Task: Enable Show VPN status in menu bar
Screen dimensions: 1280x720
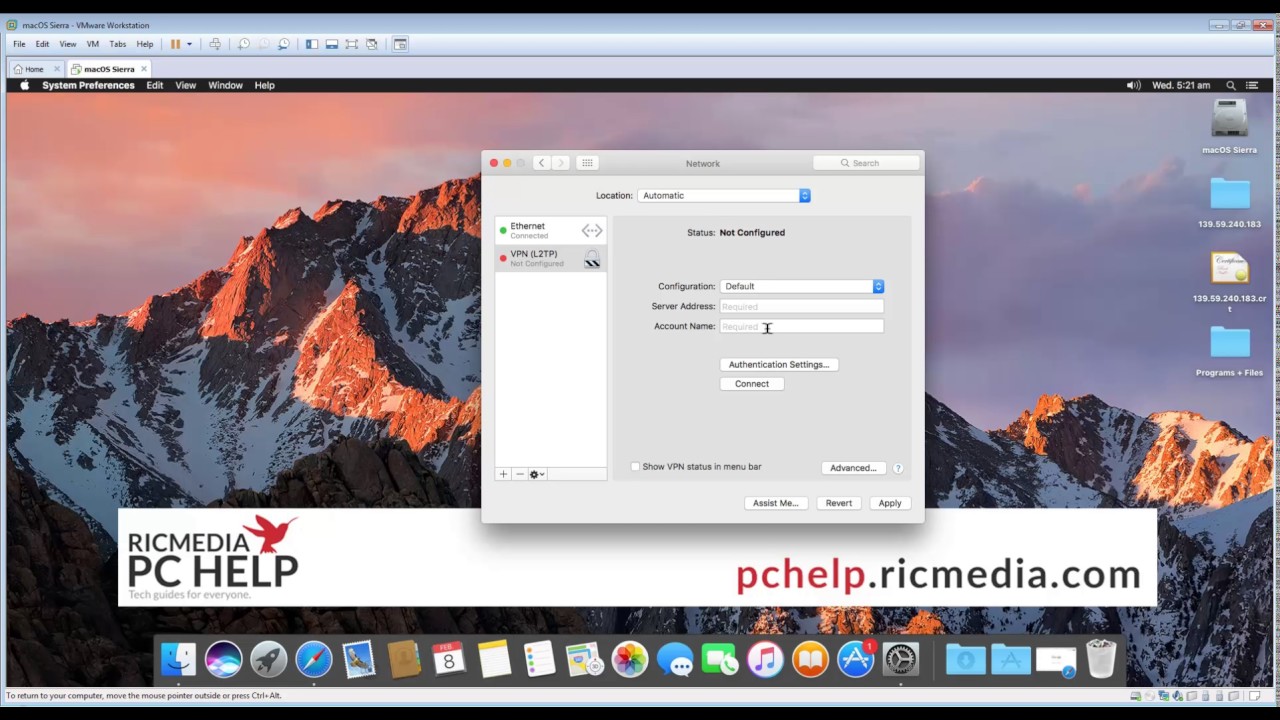Action: 635,467
